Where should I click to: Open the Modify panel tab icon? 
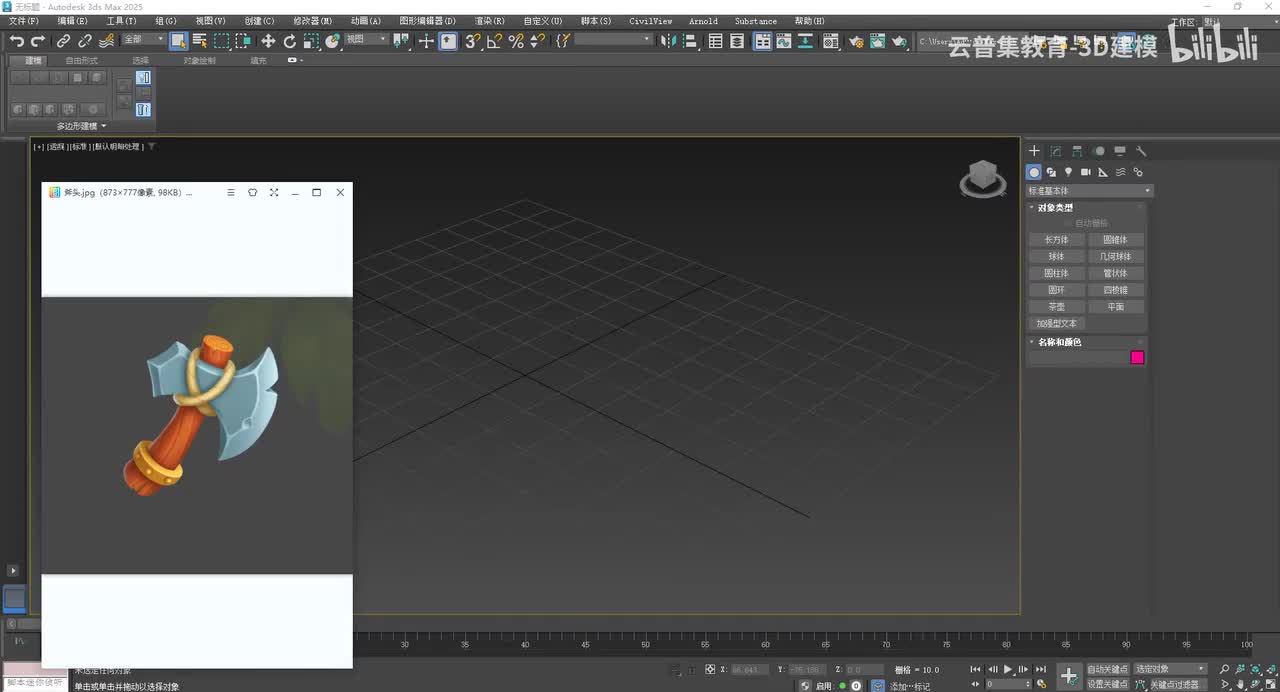(x=1056, y=151)
